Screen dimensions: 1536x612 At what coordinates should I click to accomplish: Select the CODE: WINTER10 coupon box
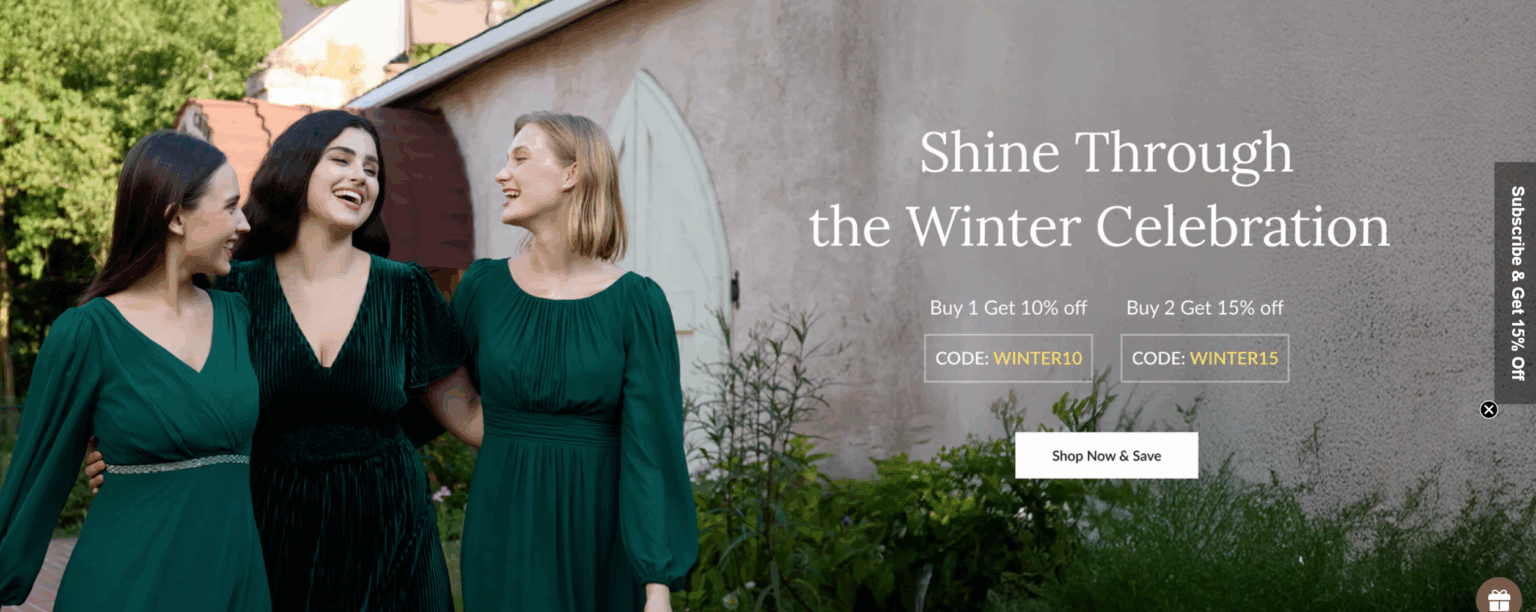(x=1008, y=358)
